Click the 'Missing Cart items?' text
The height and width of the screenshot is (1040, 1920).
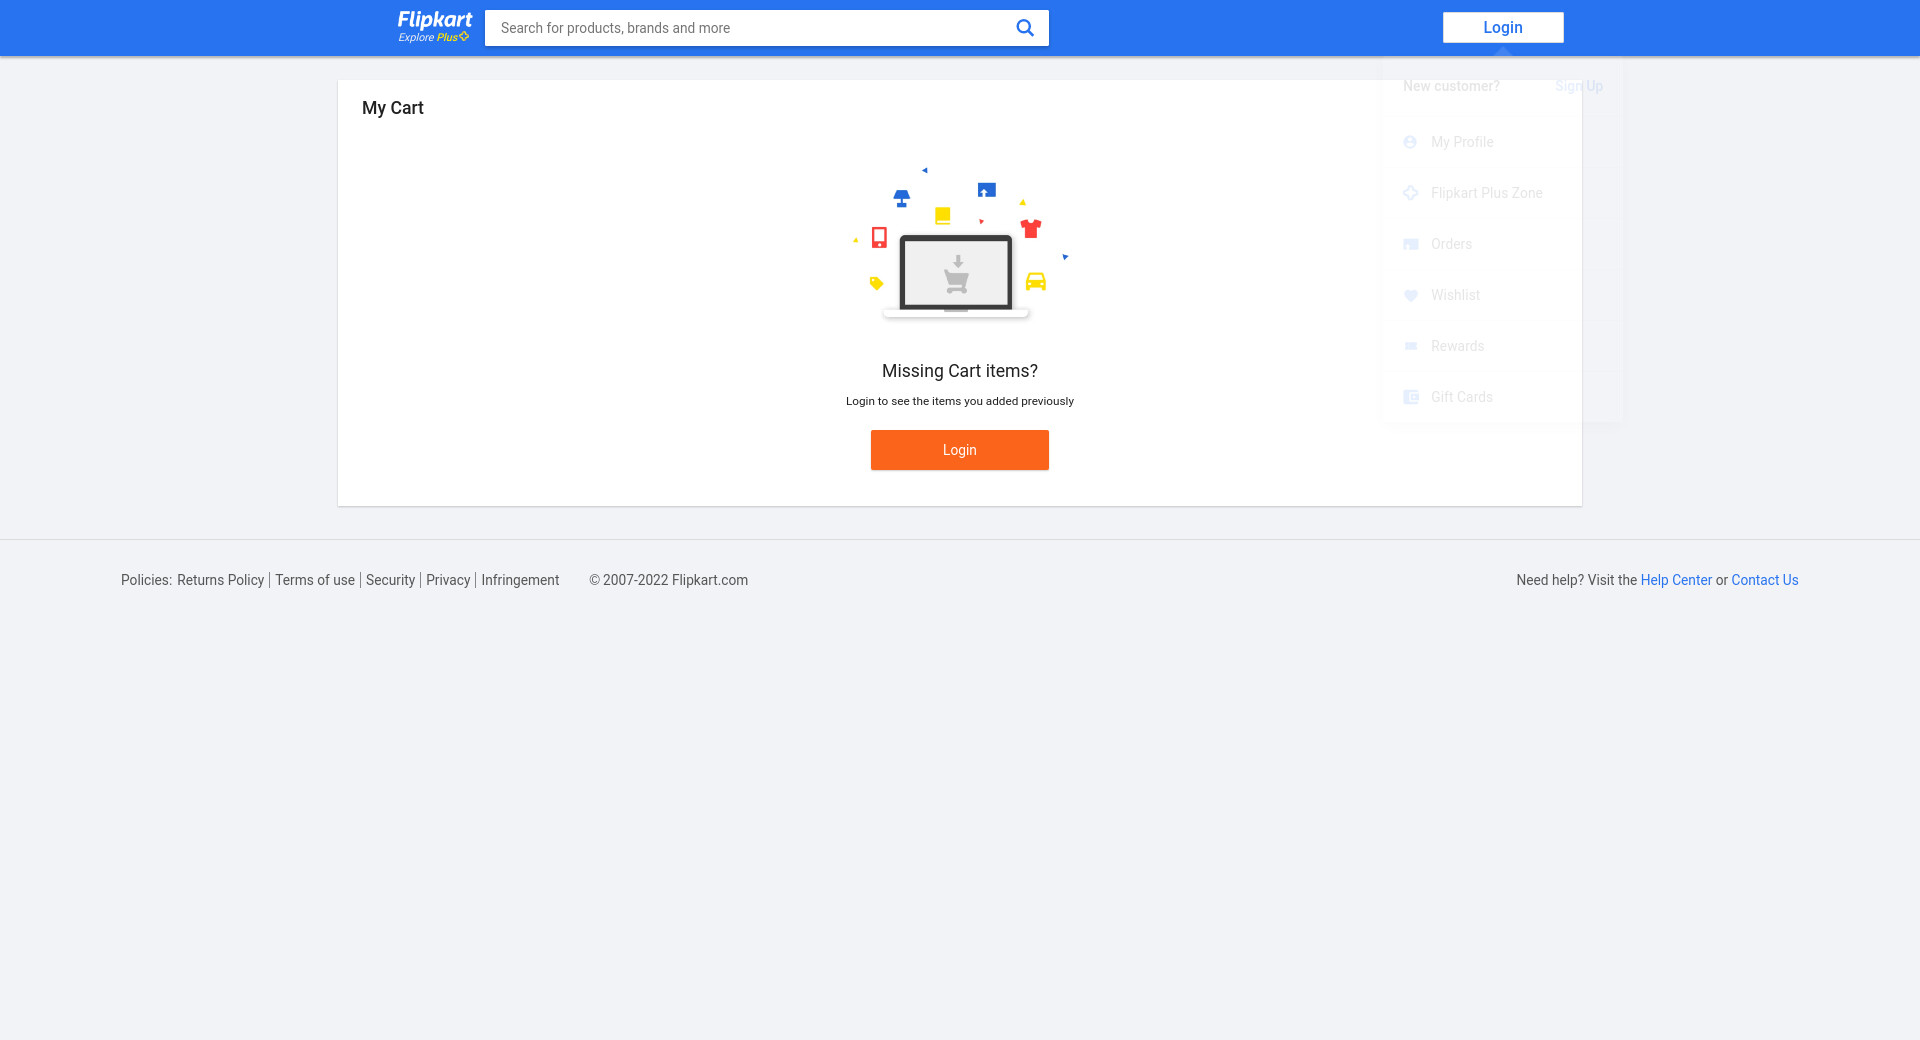pyautogui.click(x=960, y=371)
